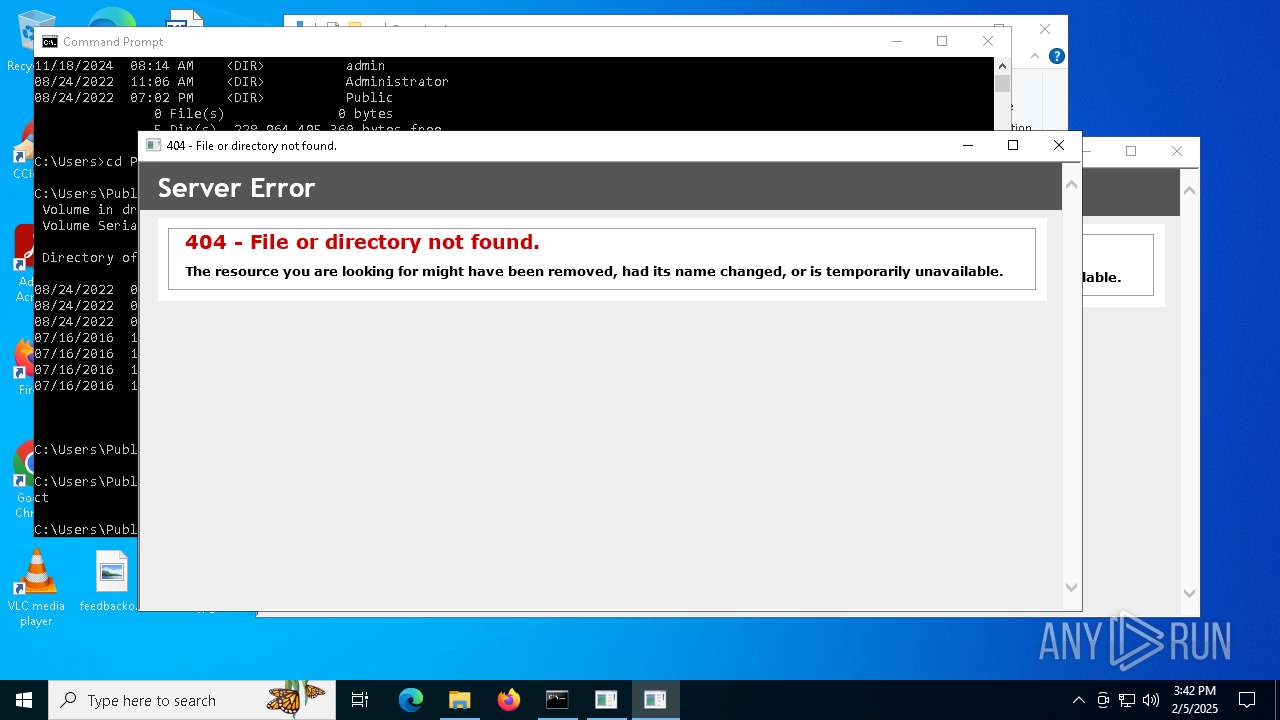
Task: Open the clock showing 3:42 PM
Action: point(1194,700)
